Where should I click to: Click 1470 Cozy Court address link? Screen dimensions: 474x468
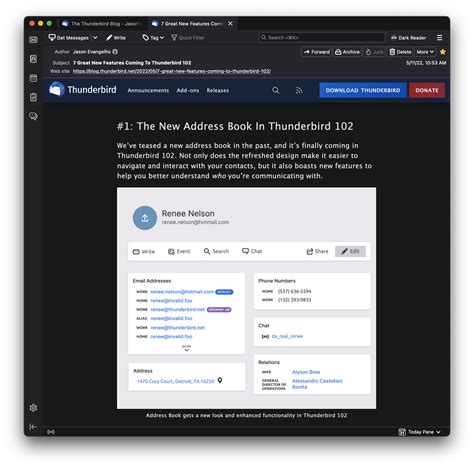pyautogui.click(x=176, y=381)
